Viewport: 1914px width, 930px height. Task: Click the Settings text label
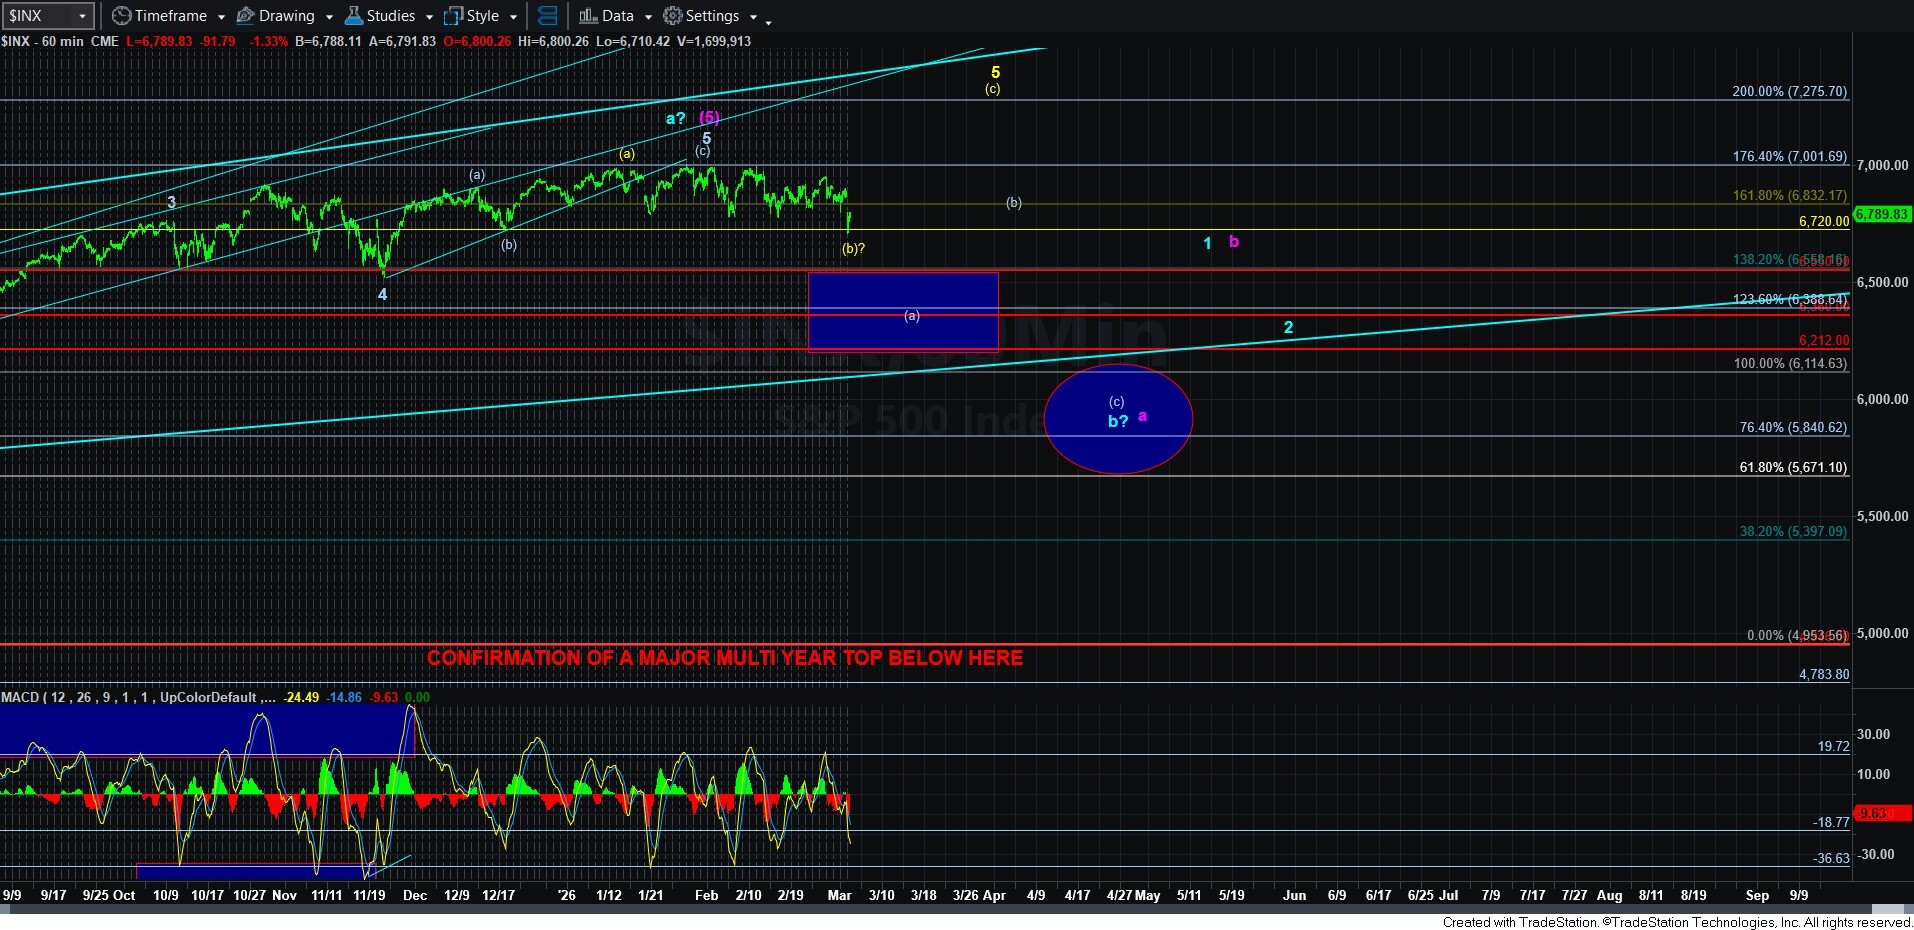coord(712,16)
